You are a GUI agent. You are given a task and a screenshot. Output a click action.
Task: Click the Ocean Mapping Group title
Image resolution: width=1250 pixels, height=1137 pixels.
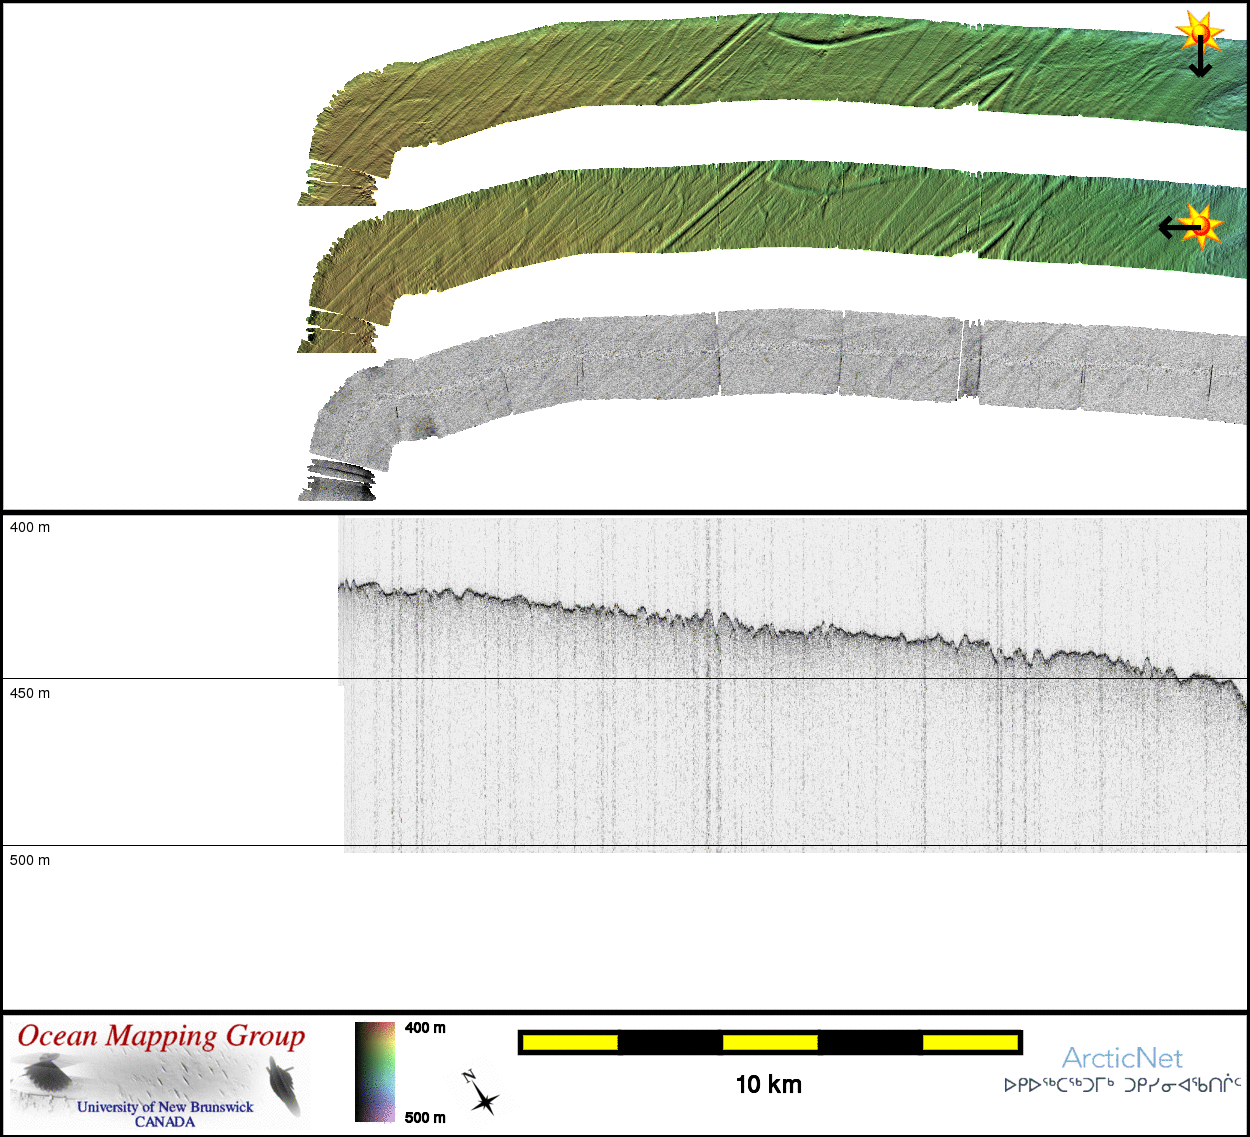coord(161,1036)
